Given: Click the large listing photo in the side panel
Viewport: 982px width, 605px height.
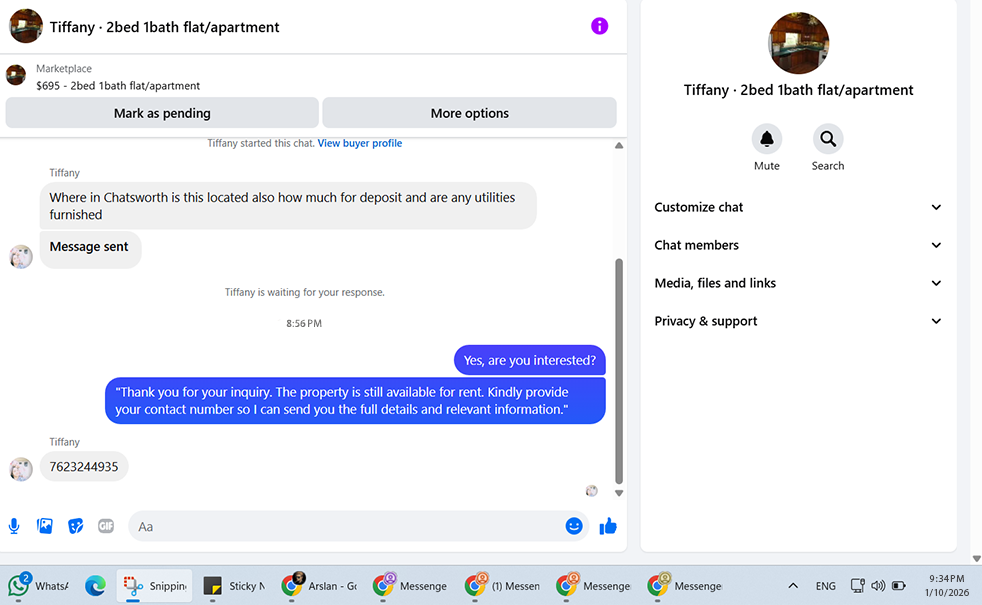Looking at the screenshot, I should coord(799,43).
